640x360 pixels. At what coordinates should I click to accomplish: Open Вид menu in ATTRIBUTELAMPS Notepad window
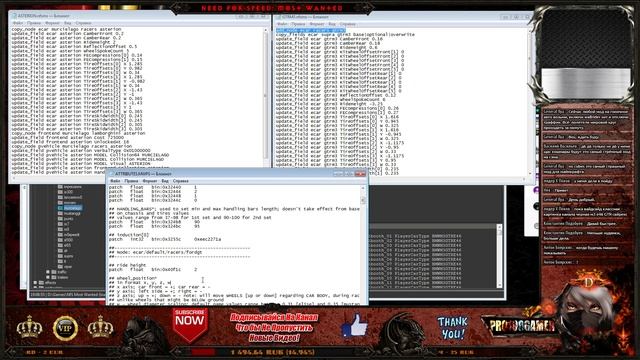[165, 181]
